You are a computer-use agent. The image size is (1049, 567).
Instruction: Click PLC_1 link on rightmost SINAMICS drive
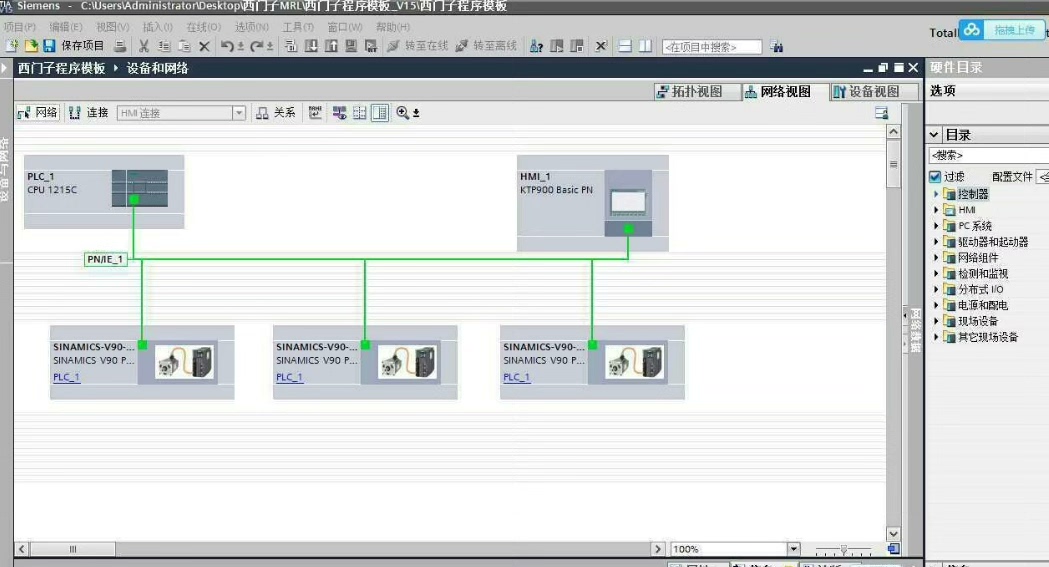(x=516, y=377)
